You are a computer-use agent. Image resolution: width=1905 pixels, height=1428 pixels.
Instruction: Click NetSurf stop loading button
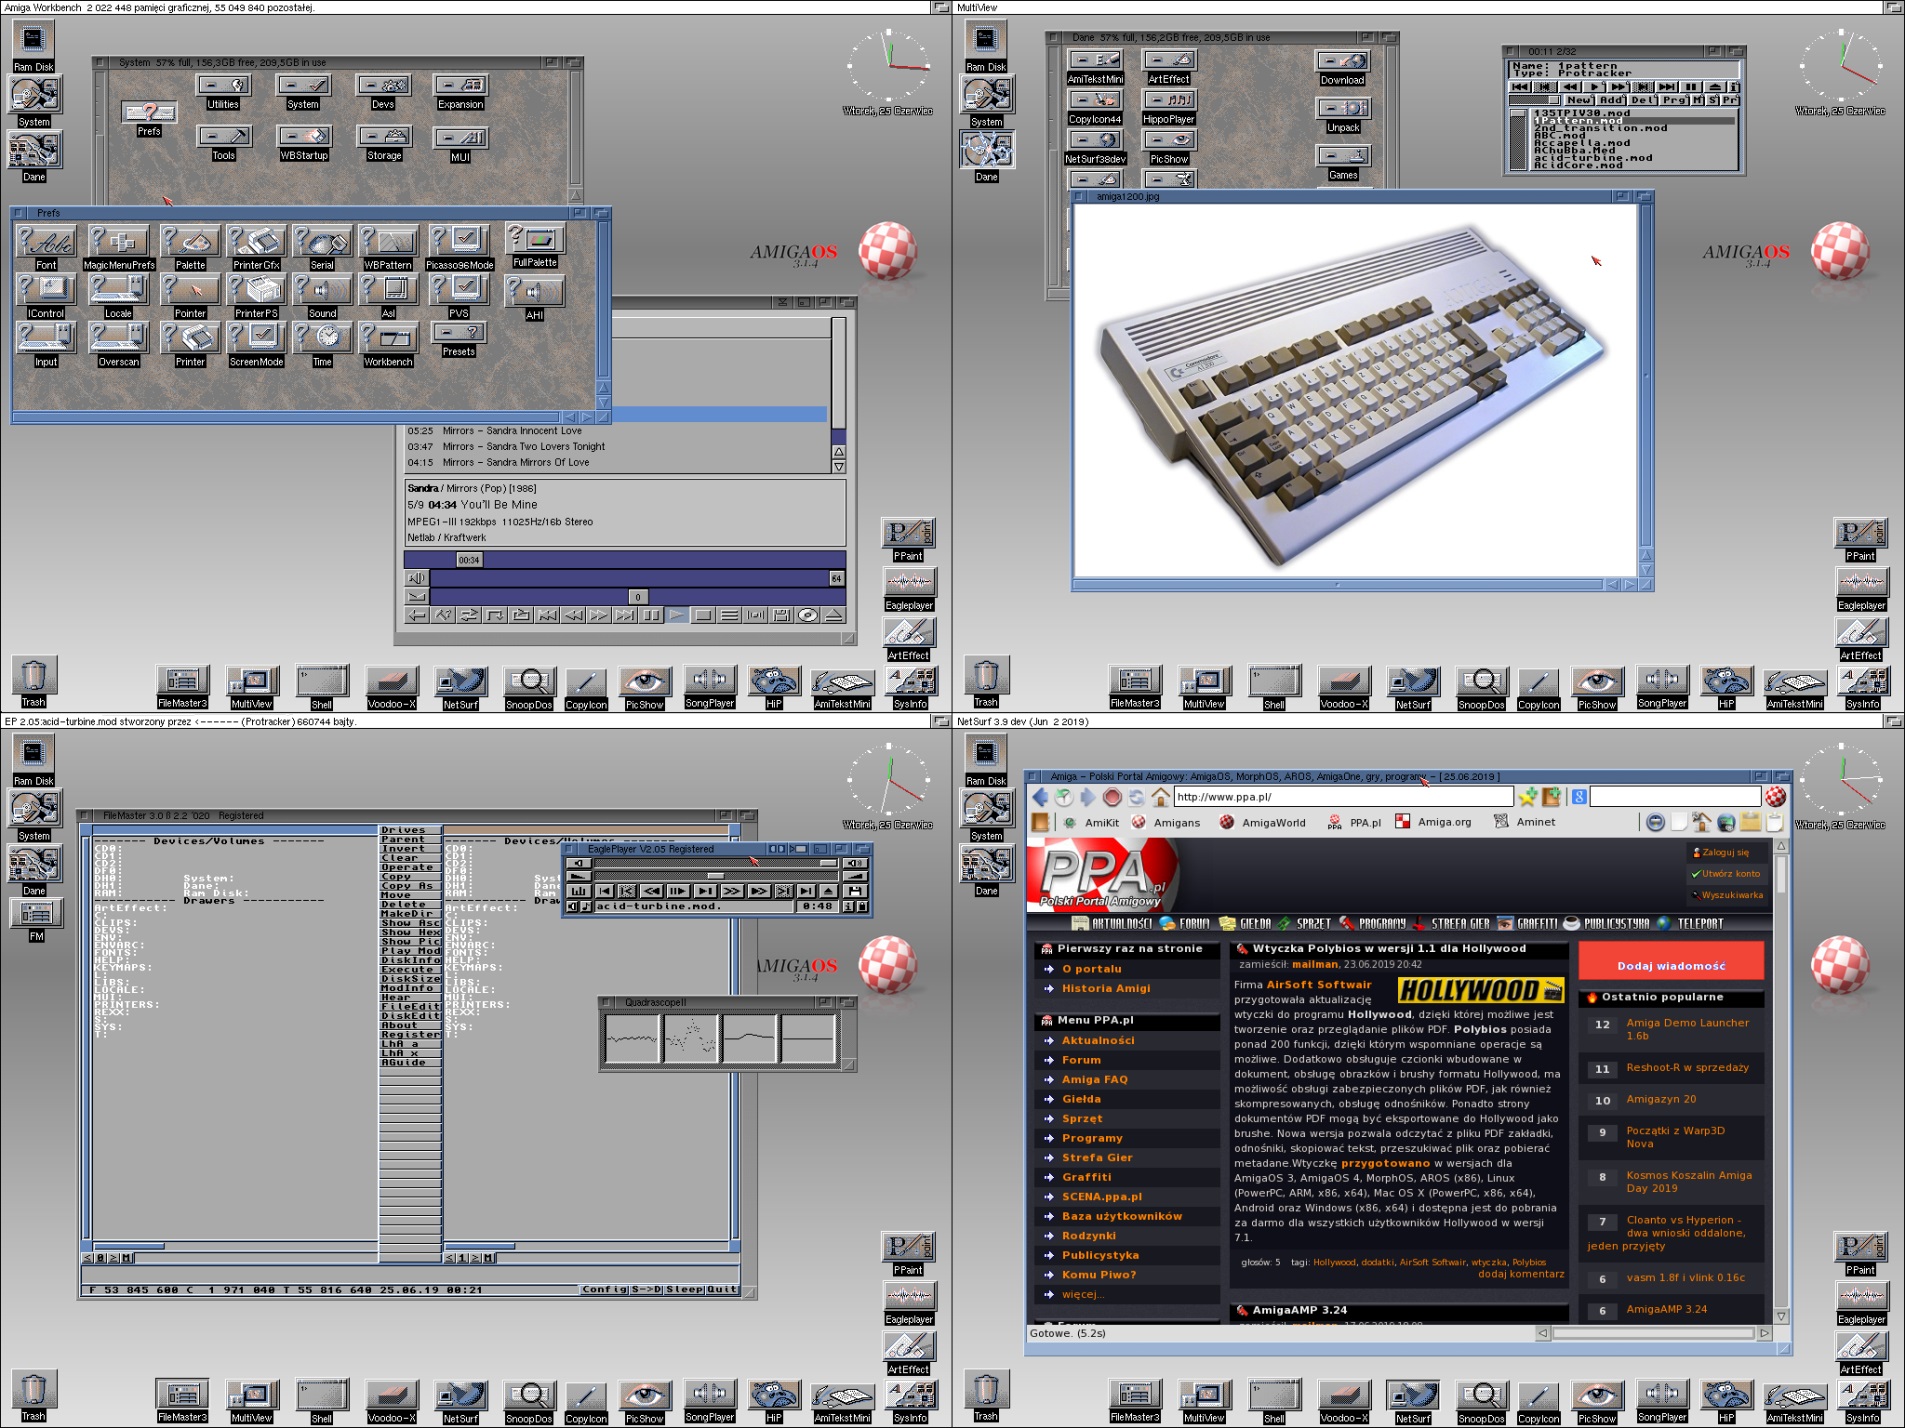tap(1112, 797)
